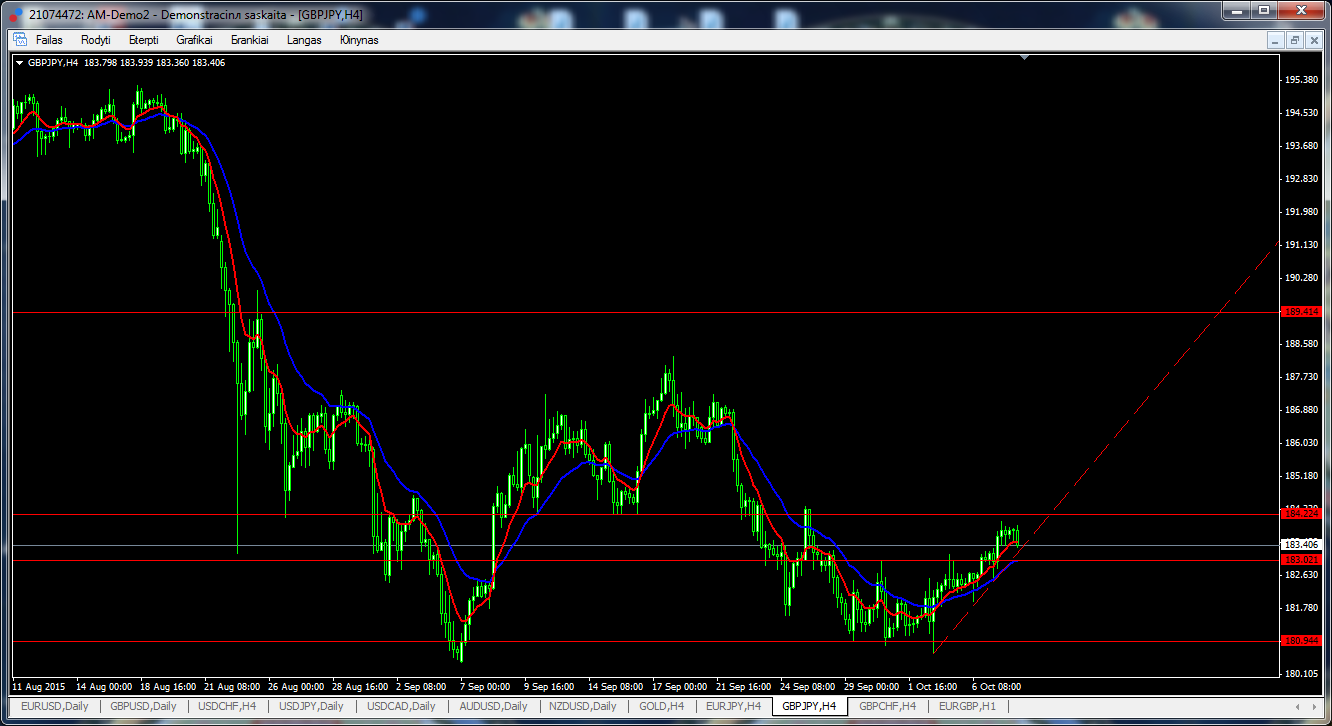The height and width of the screenshot is (726, 1332).
Task: Minimize the main MetaTrader window
Action: point(1238,10)
